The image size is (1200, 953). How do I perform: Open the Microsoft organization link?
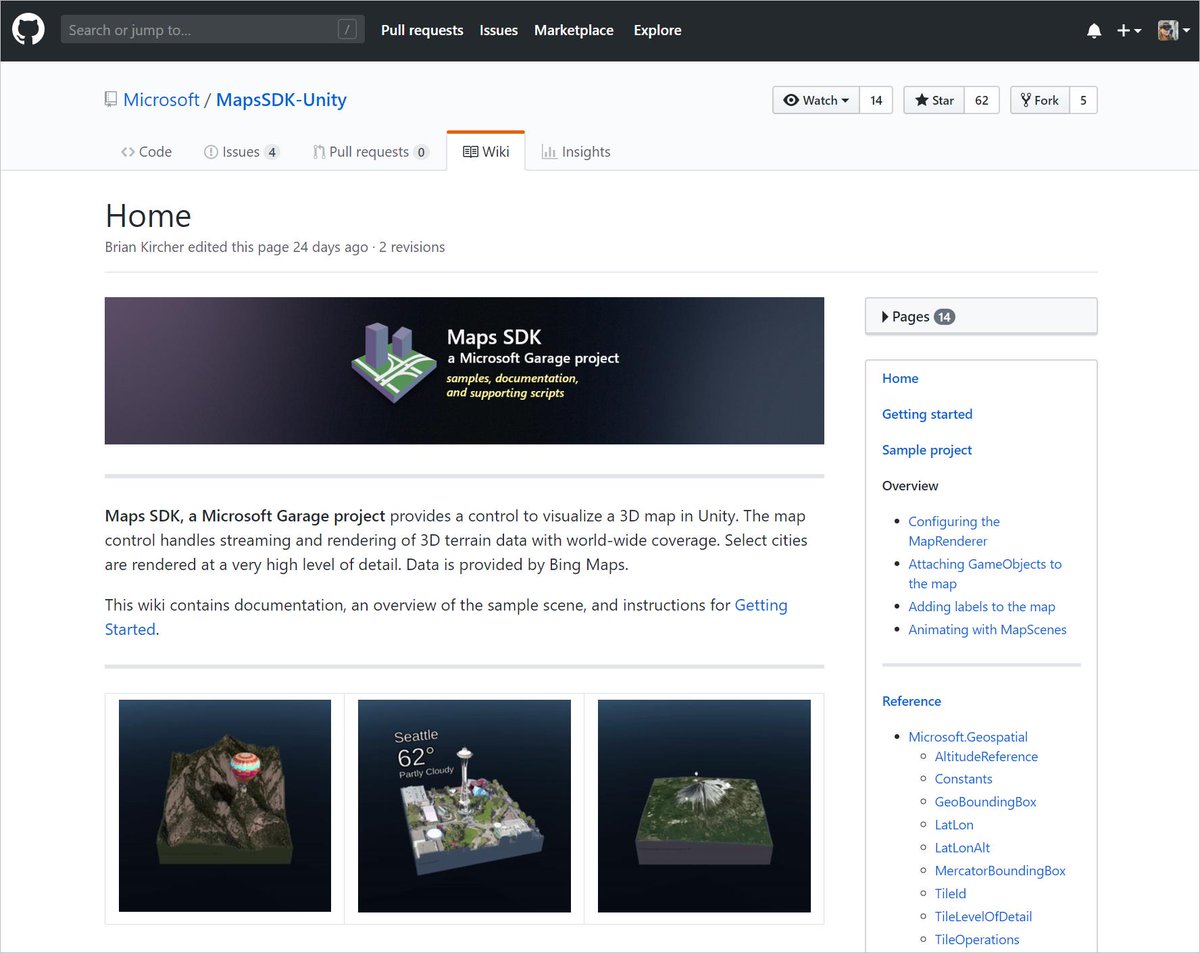[x=162, y=100]
